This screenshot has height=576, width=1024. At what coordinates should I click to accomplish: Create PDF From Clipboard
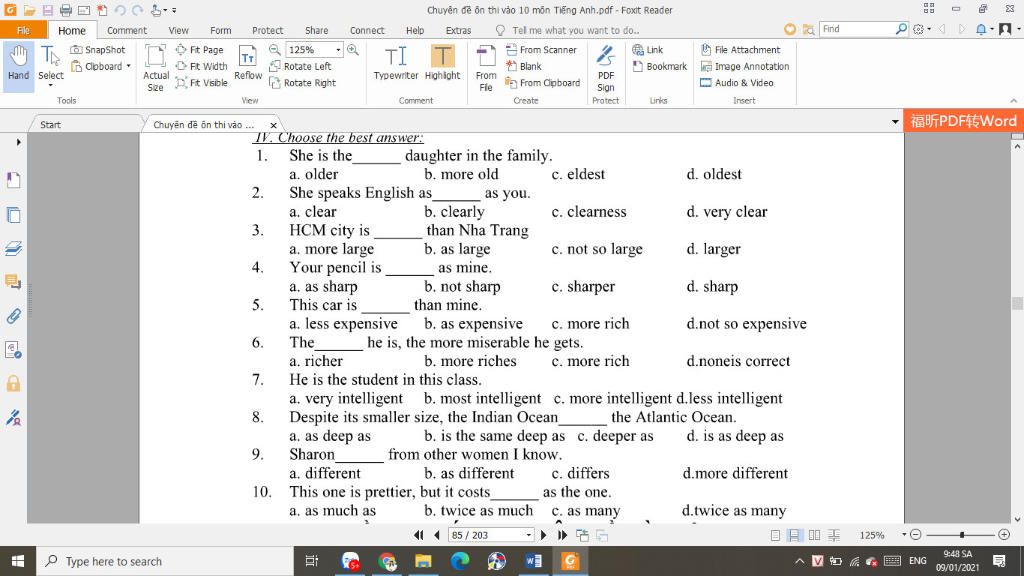(543, 83)
